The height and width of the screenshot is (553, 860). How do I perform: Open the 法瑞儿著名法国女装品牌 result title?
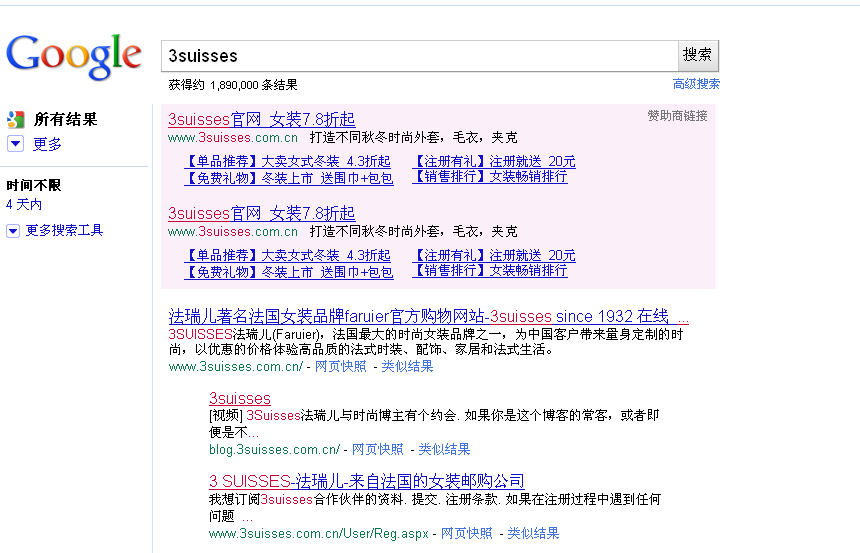point(428,317)
